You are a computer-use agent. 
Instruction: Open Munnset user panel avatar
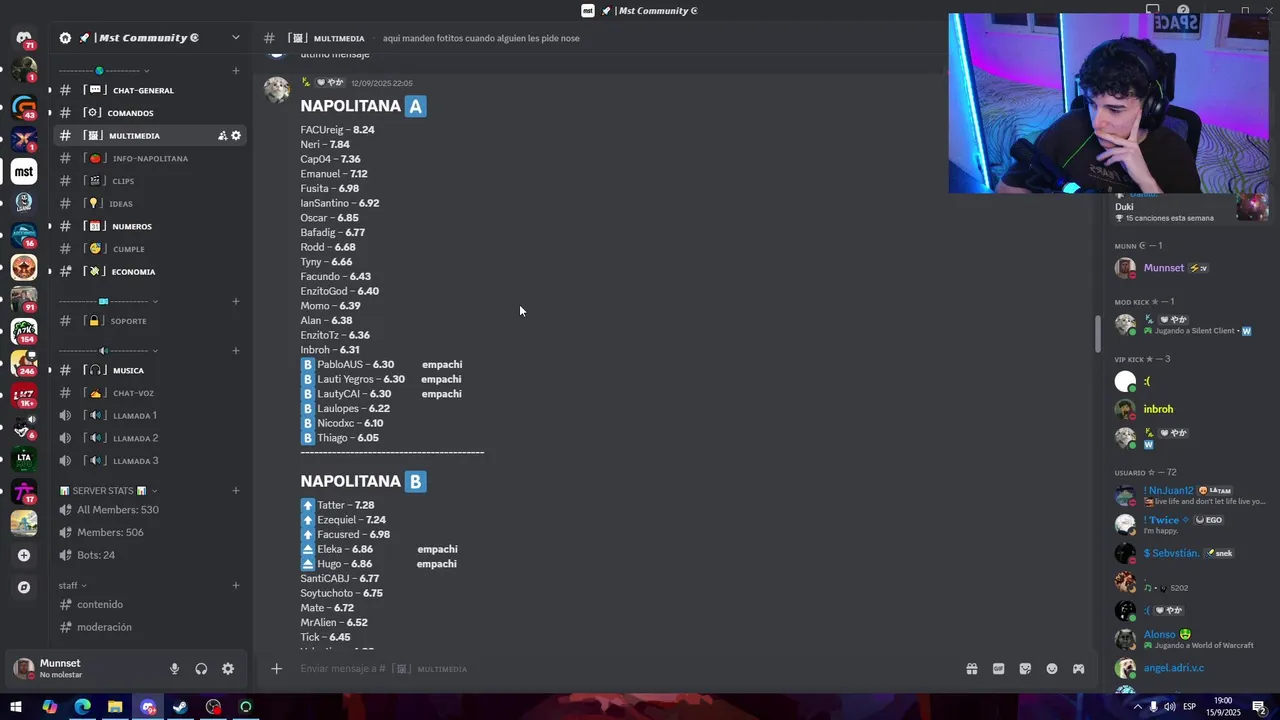coord(24,669)
